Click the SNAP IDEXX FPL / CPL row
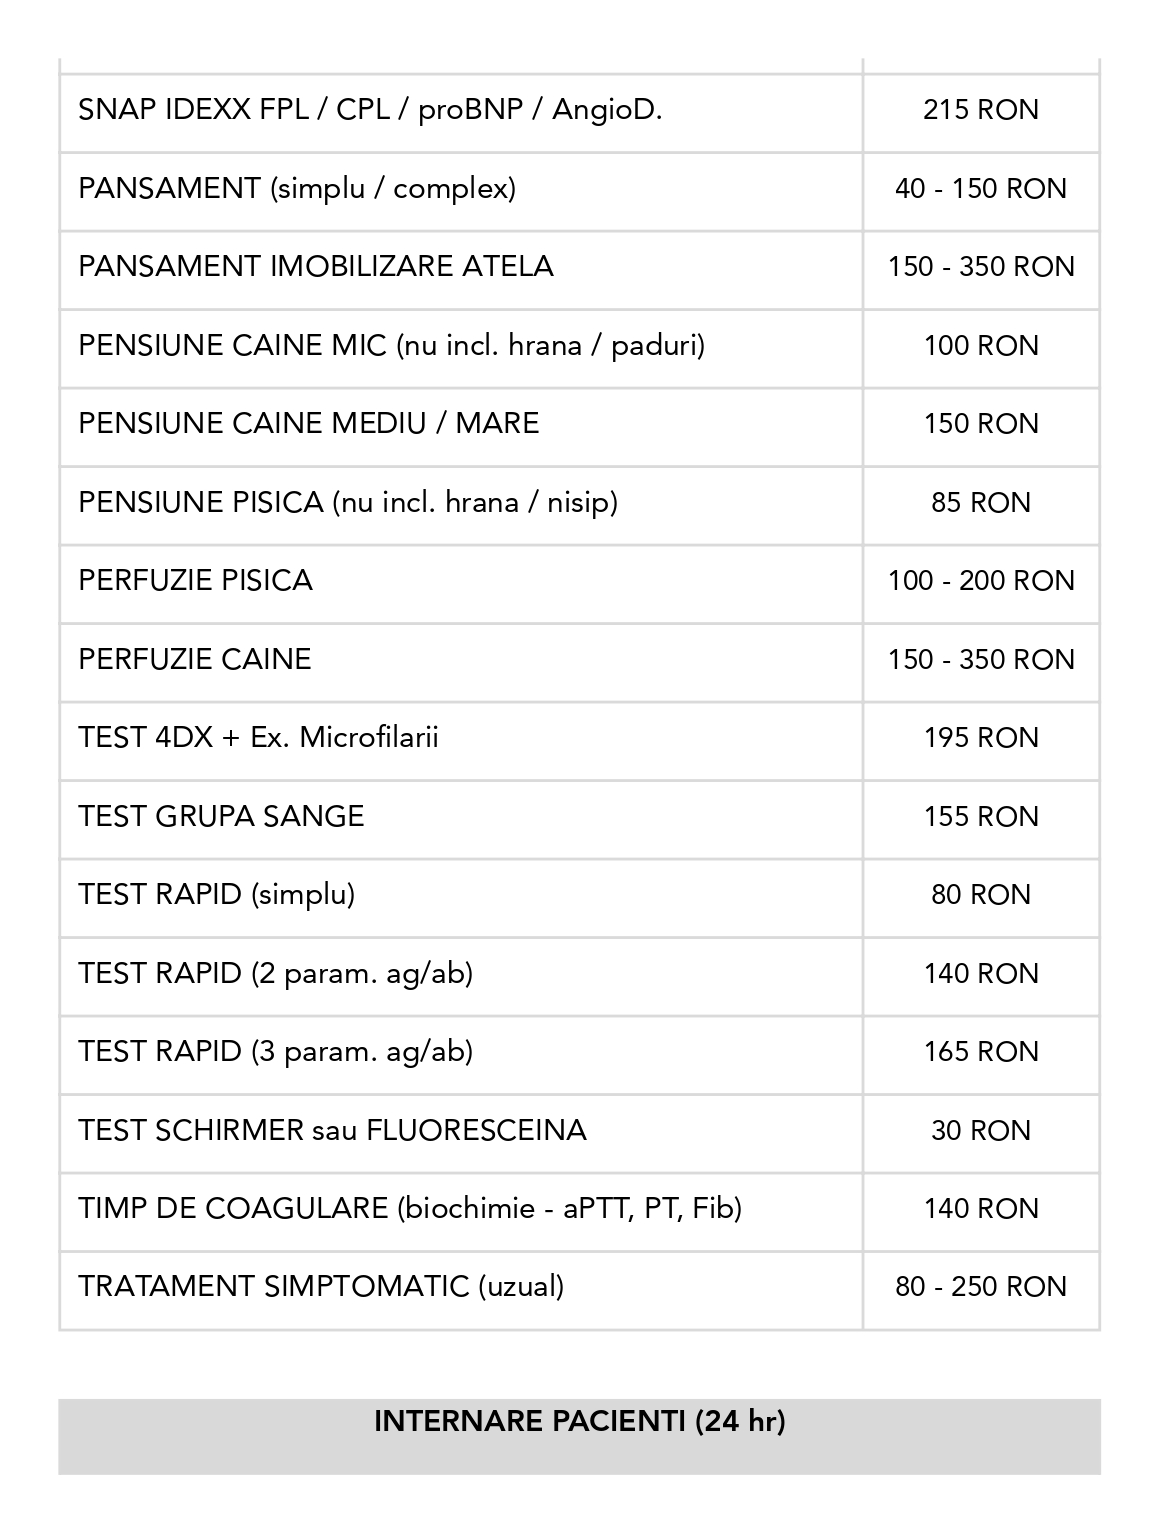1161x1532 pixels. tap(370, 110)
